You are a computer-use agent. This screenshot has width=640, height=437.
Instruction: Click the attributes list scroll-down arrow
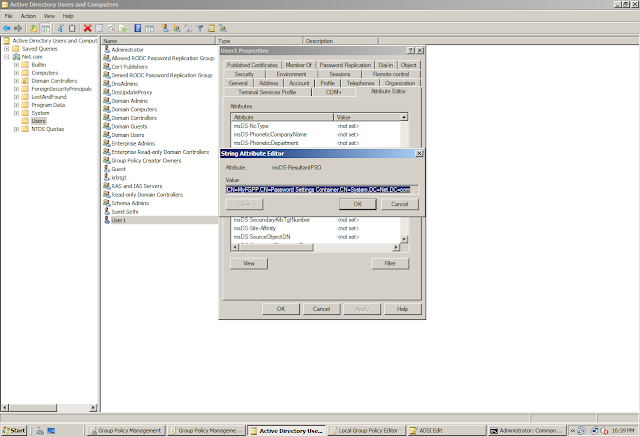pos(404,239)
